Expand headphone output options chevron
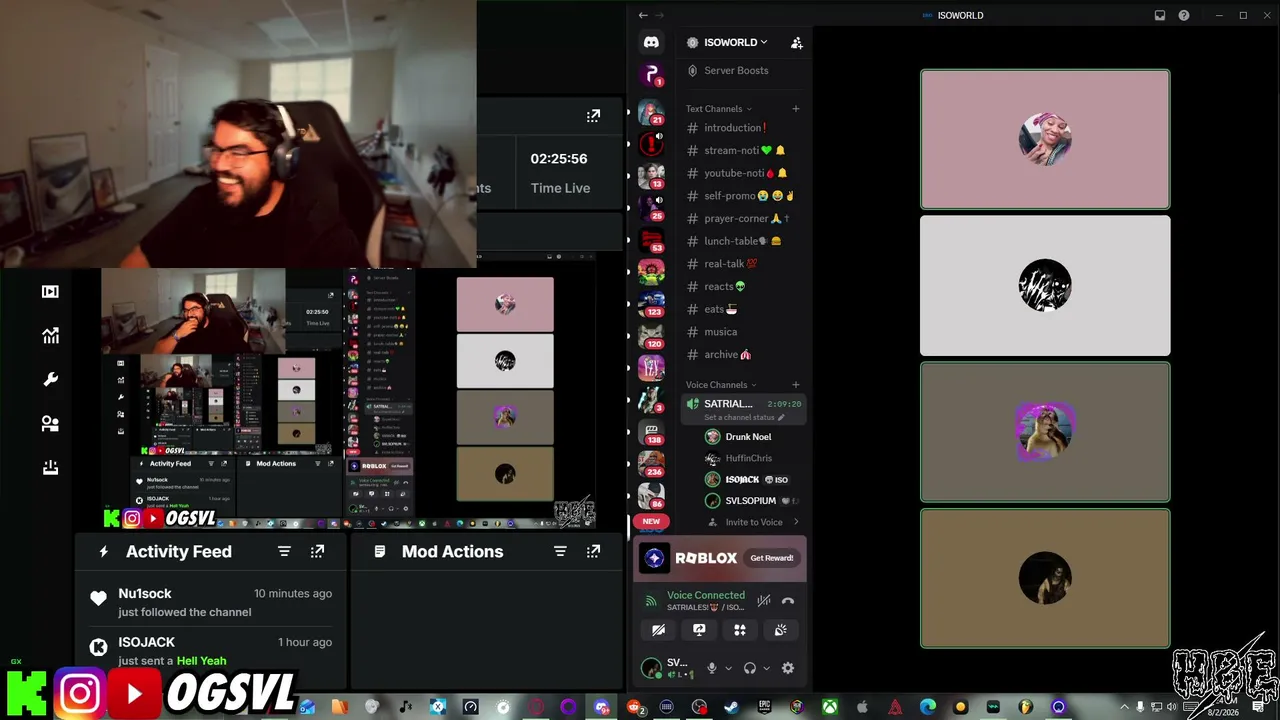 tap(766, 668)
